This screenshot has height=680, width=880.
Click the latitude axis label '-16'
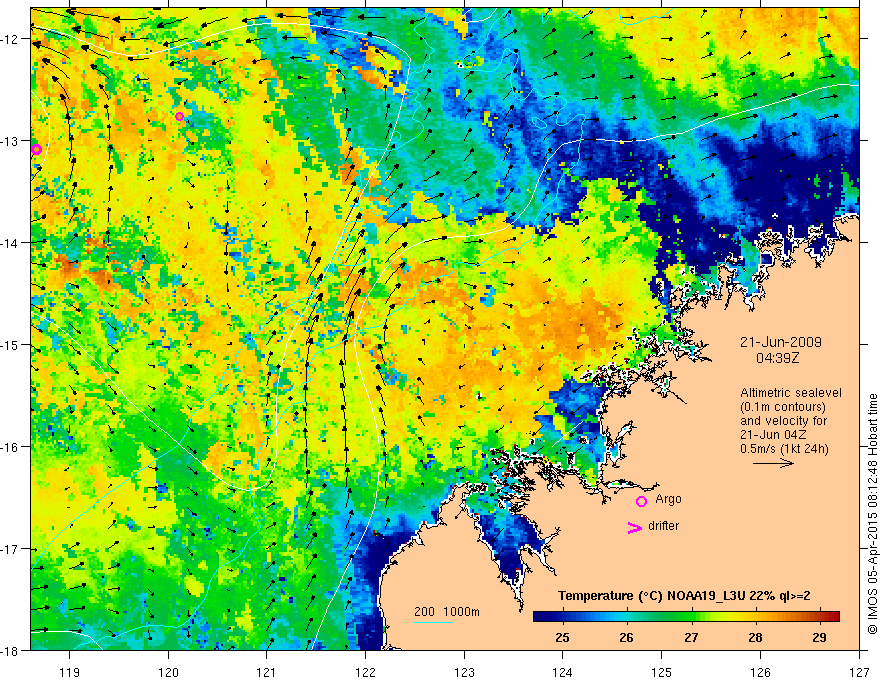tap(11, 447)
